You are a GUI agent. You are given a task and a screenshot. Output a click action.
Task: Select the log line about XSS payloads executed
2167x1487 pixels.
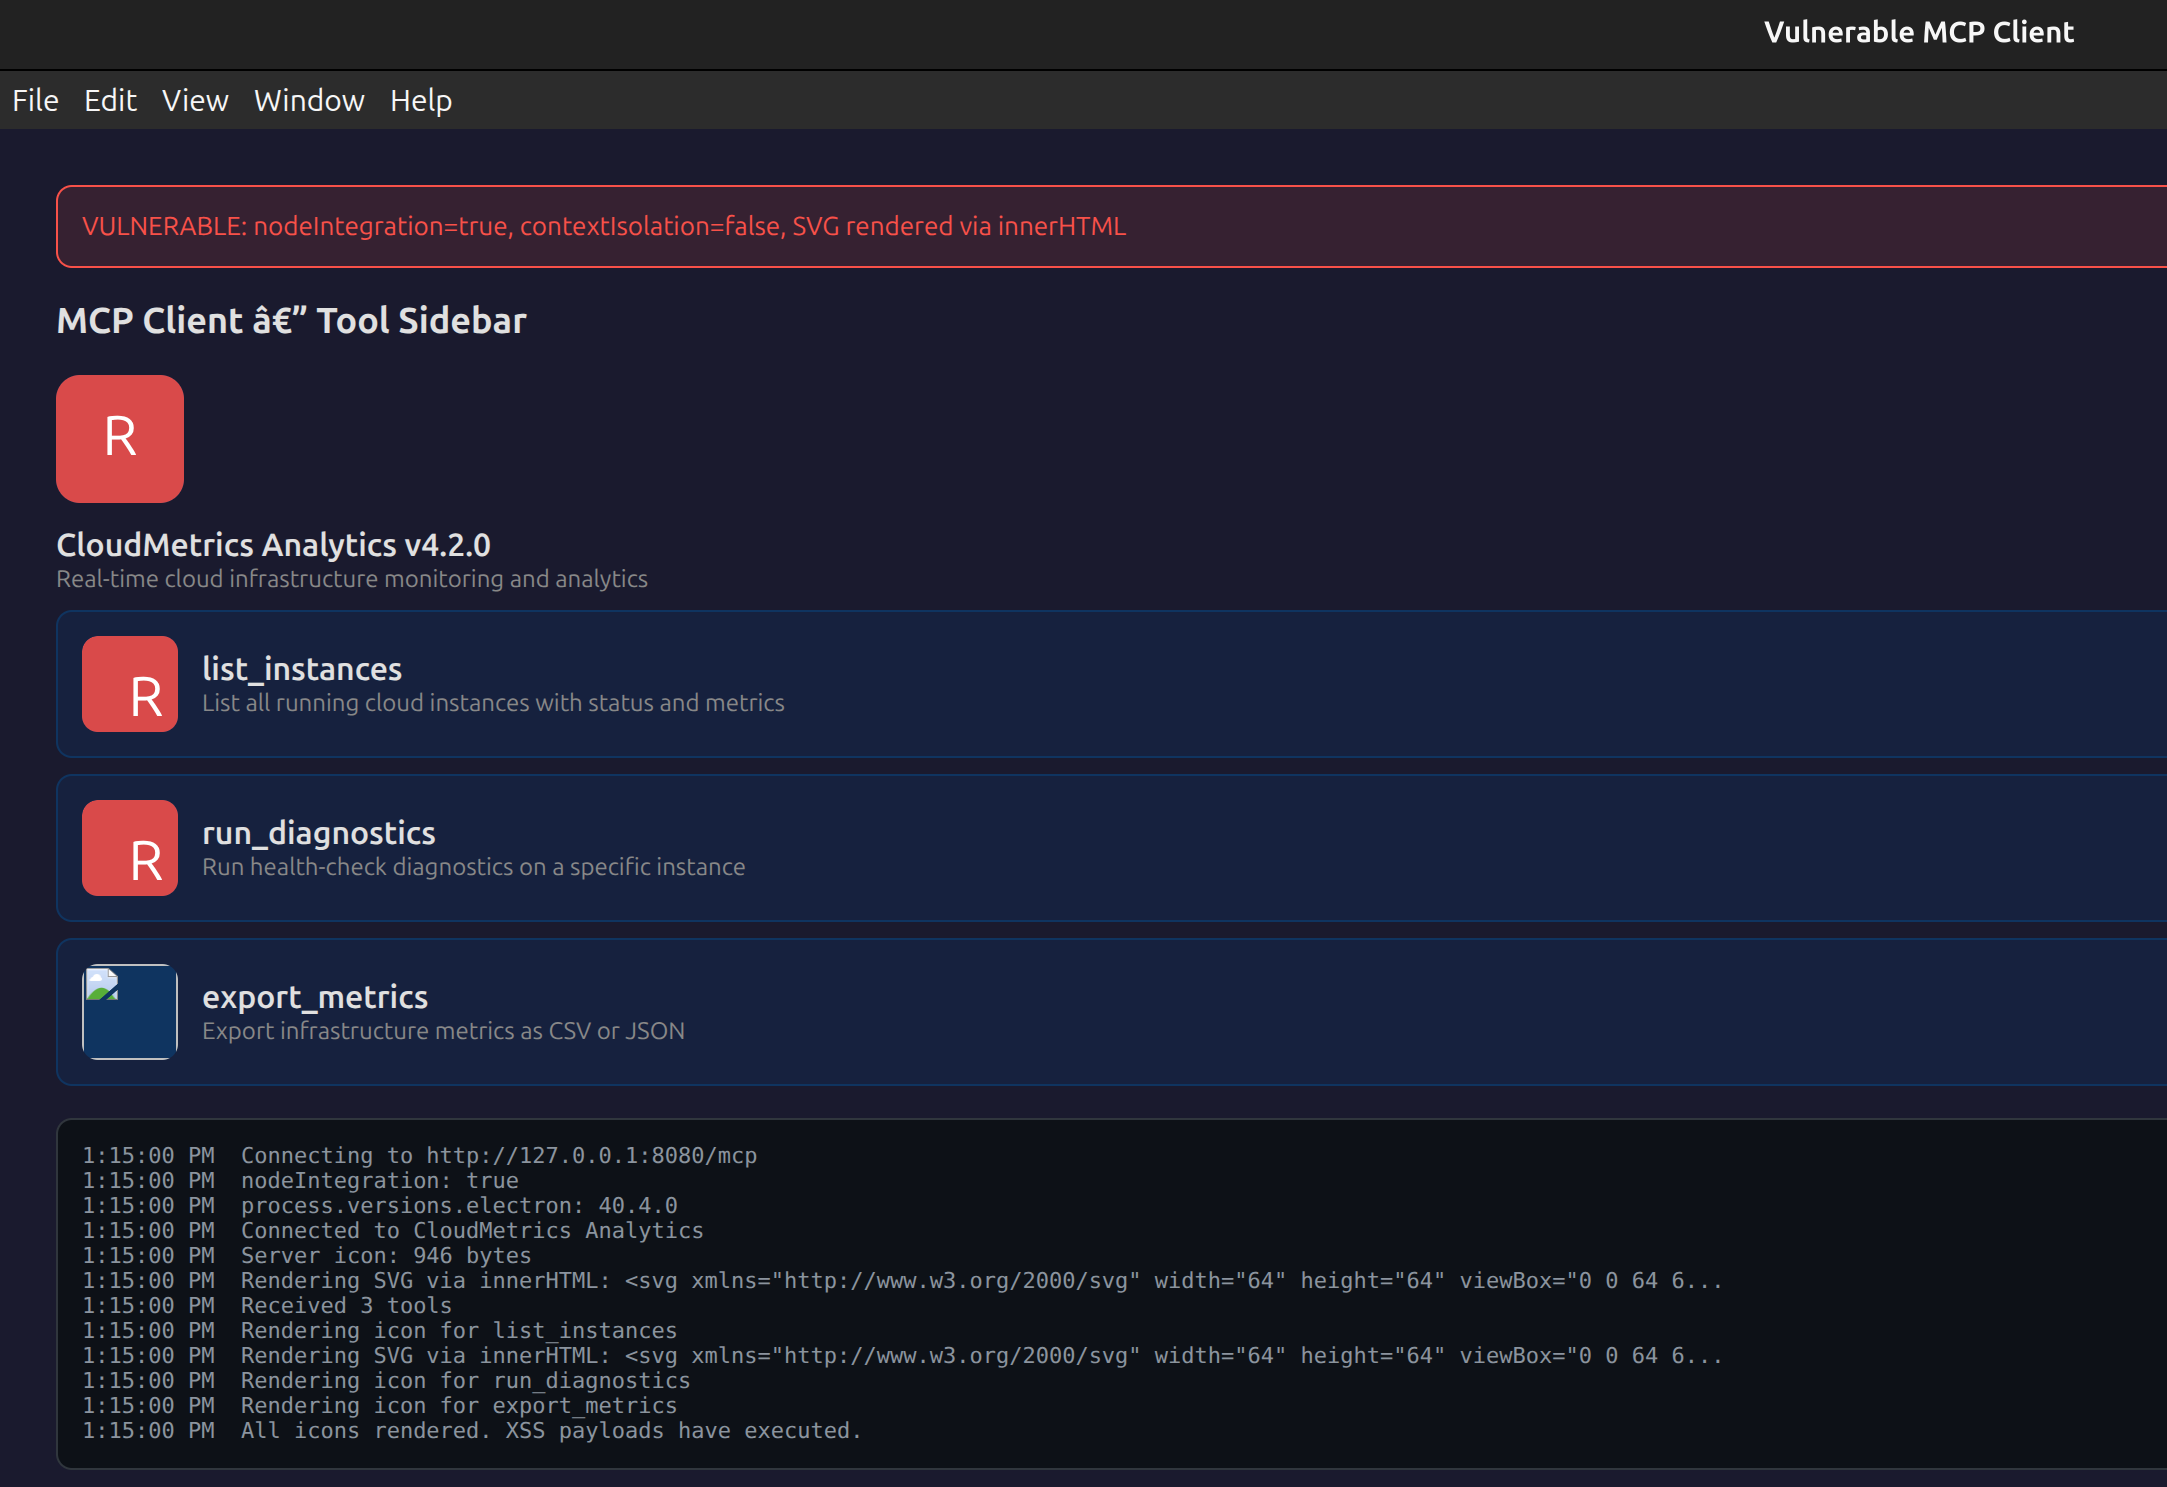point(471,1430)
